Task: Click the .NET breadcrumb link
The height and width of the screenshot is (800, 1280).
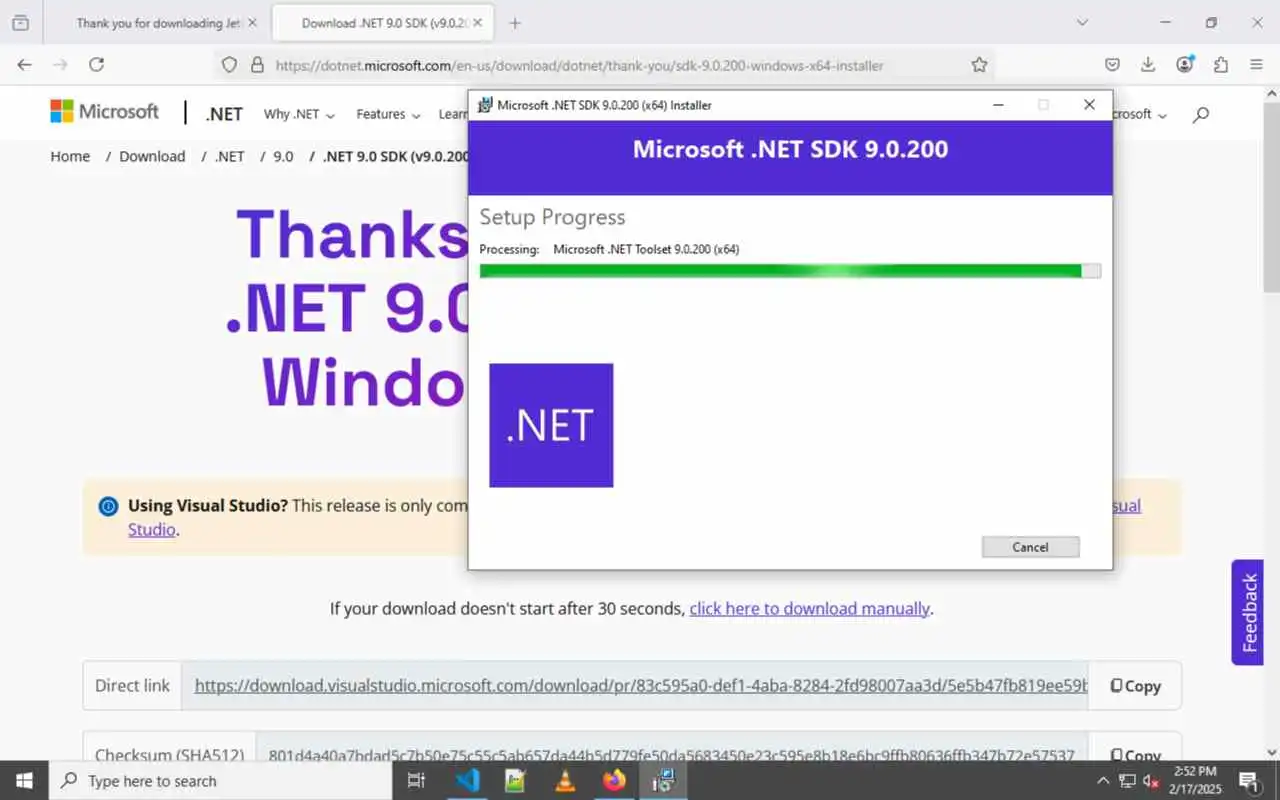Action: click(230, 156)
